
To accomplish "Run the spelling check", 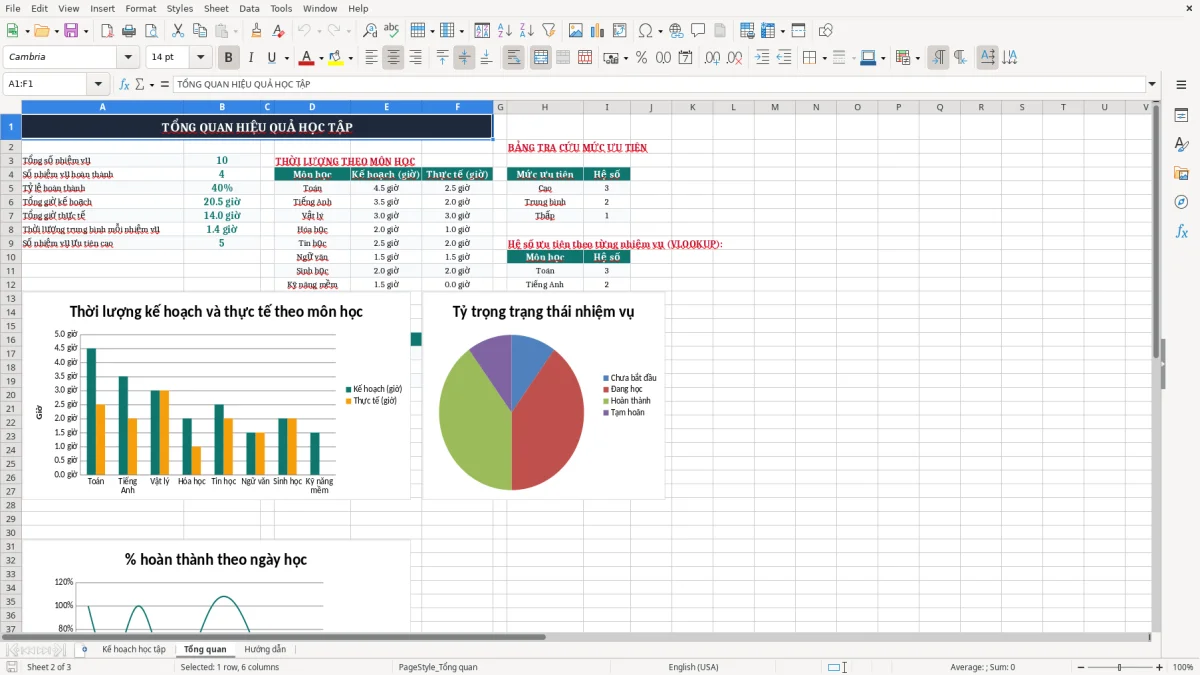I will [392, 31].
